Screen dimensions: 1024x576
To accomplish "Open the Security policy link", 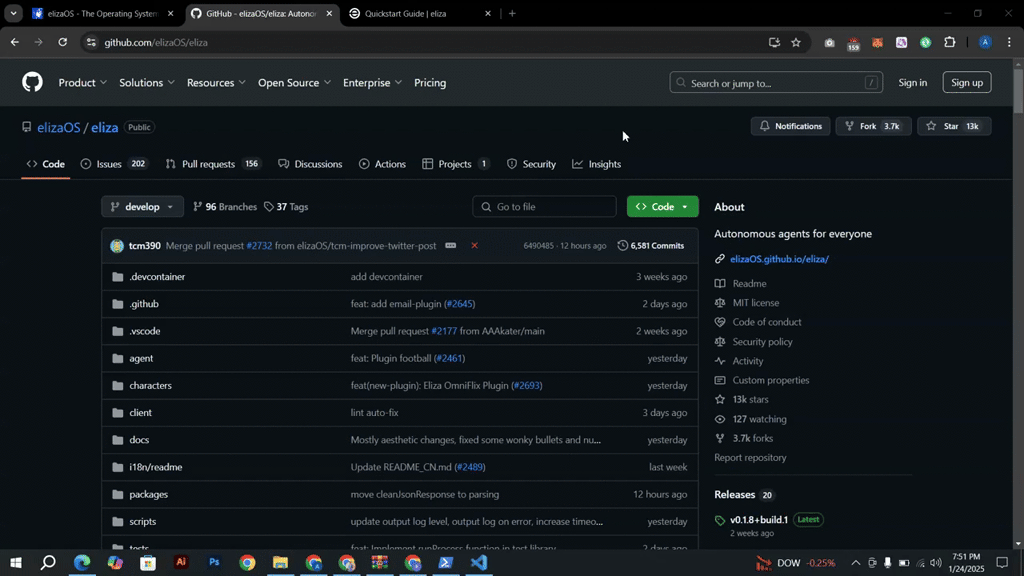I will coord(762,342).
